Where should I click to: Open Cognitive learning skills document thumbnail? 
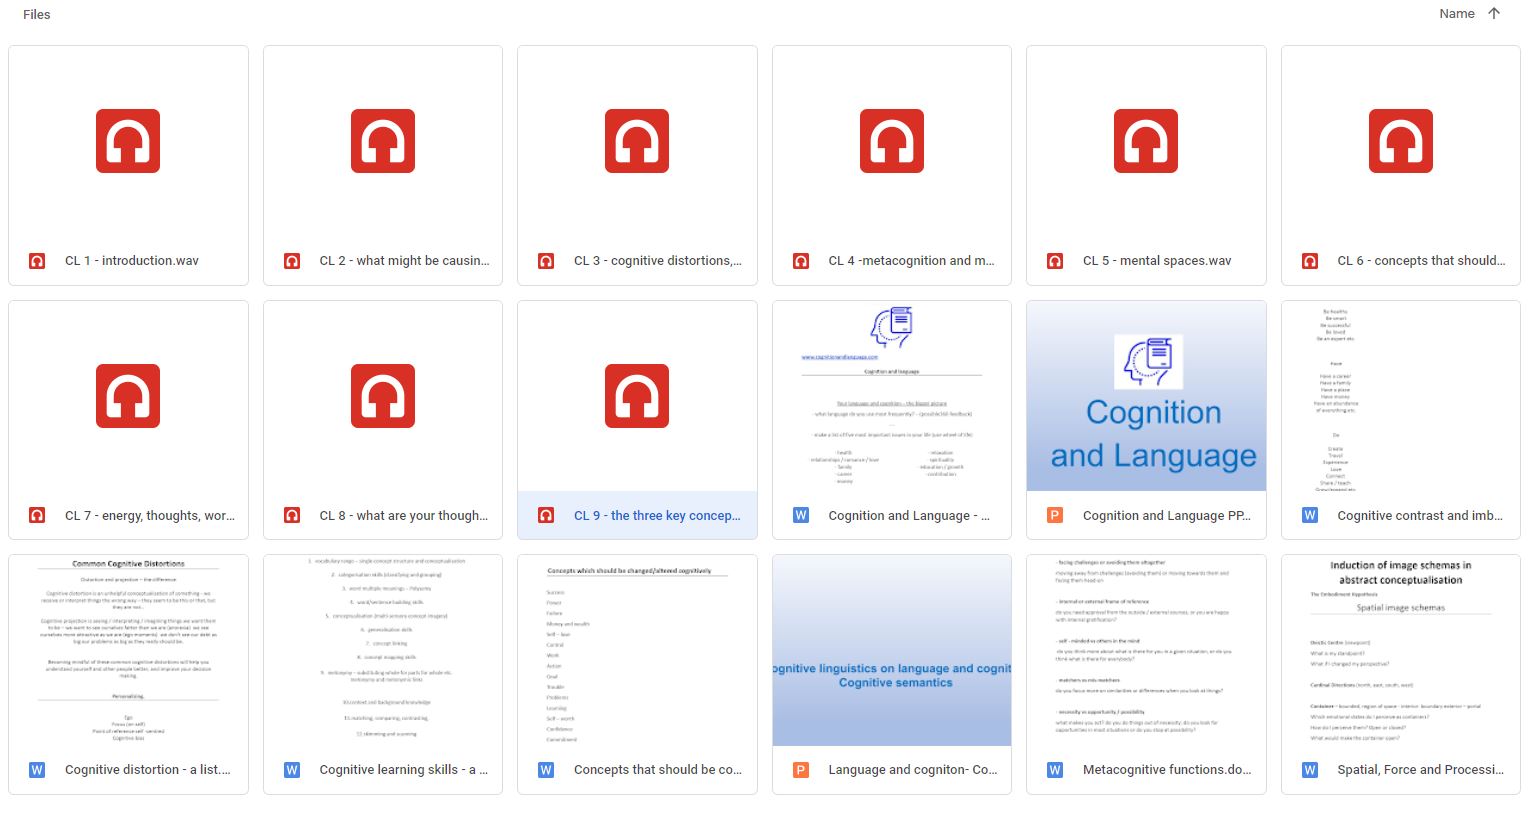pos(383,651)
